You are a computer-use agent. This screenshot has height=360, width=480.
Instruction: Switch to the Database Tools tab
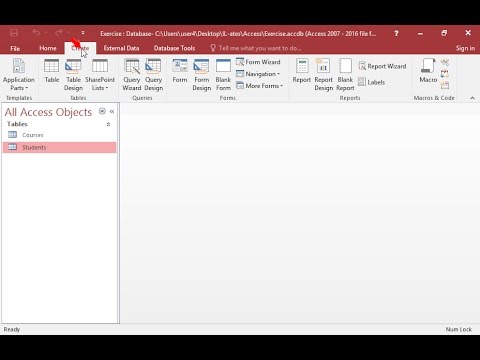[174, 48]
